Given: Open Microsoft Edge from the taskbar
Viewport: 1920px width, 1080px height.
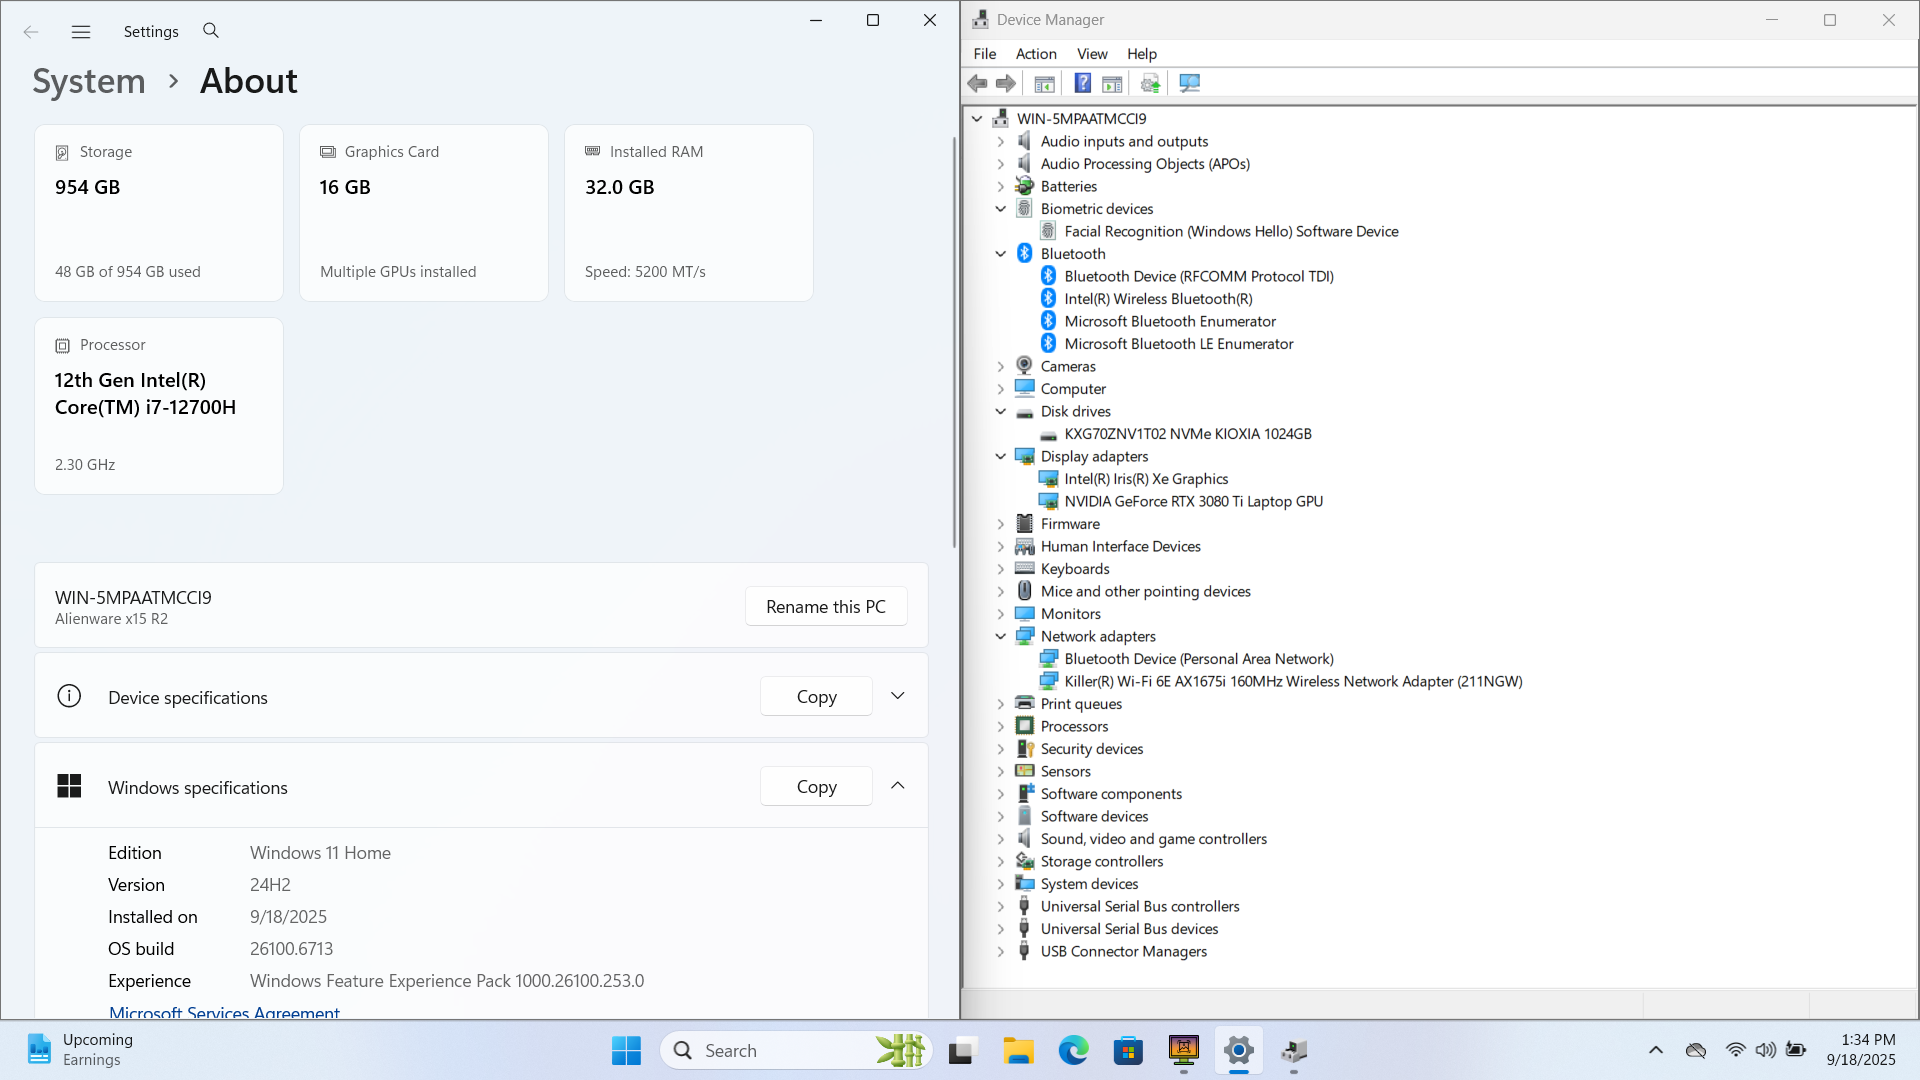Looking at the screenshot, I should click(x=1073, y=1051).
